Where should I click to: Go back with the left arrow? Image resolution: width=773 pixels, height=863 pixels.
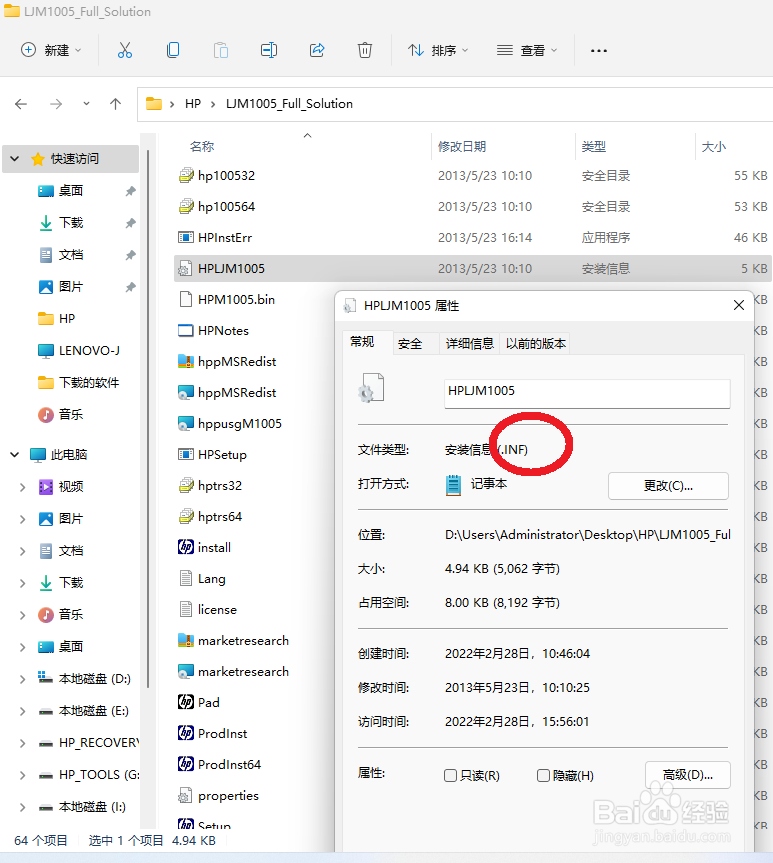pos(21,104)
